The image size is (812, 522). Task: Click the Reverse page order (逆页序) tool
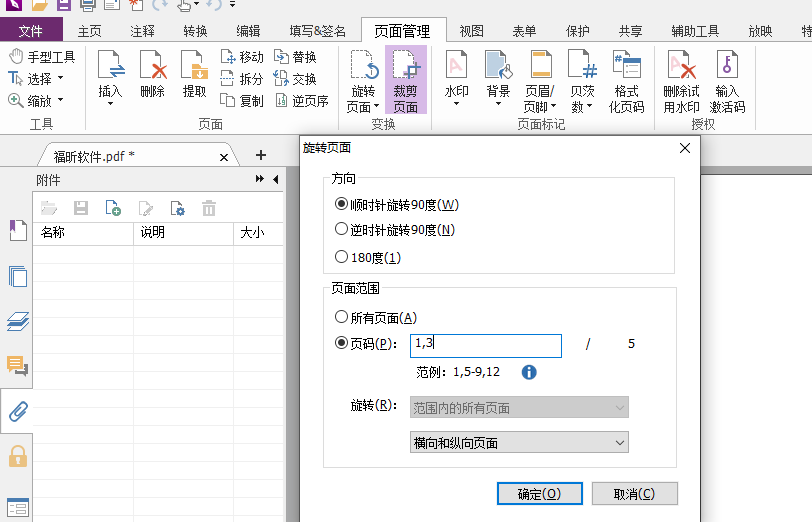click(301, 100)
